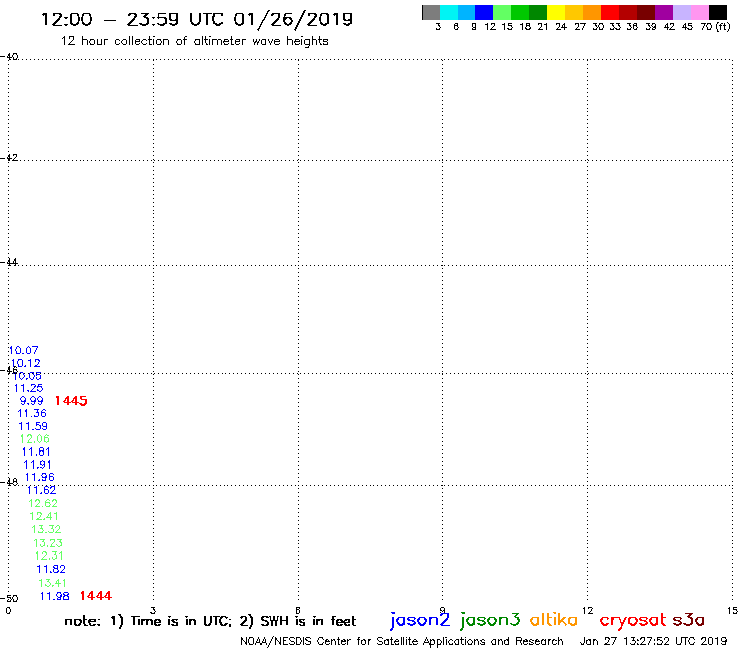Click the red pass time label 1445

pyautogui.click(x=71, y=401)
